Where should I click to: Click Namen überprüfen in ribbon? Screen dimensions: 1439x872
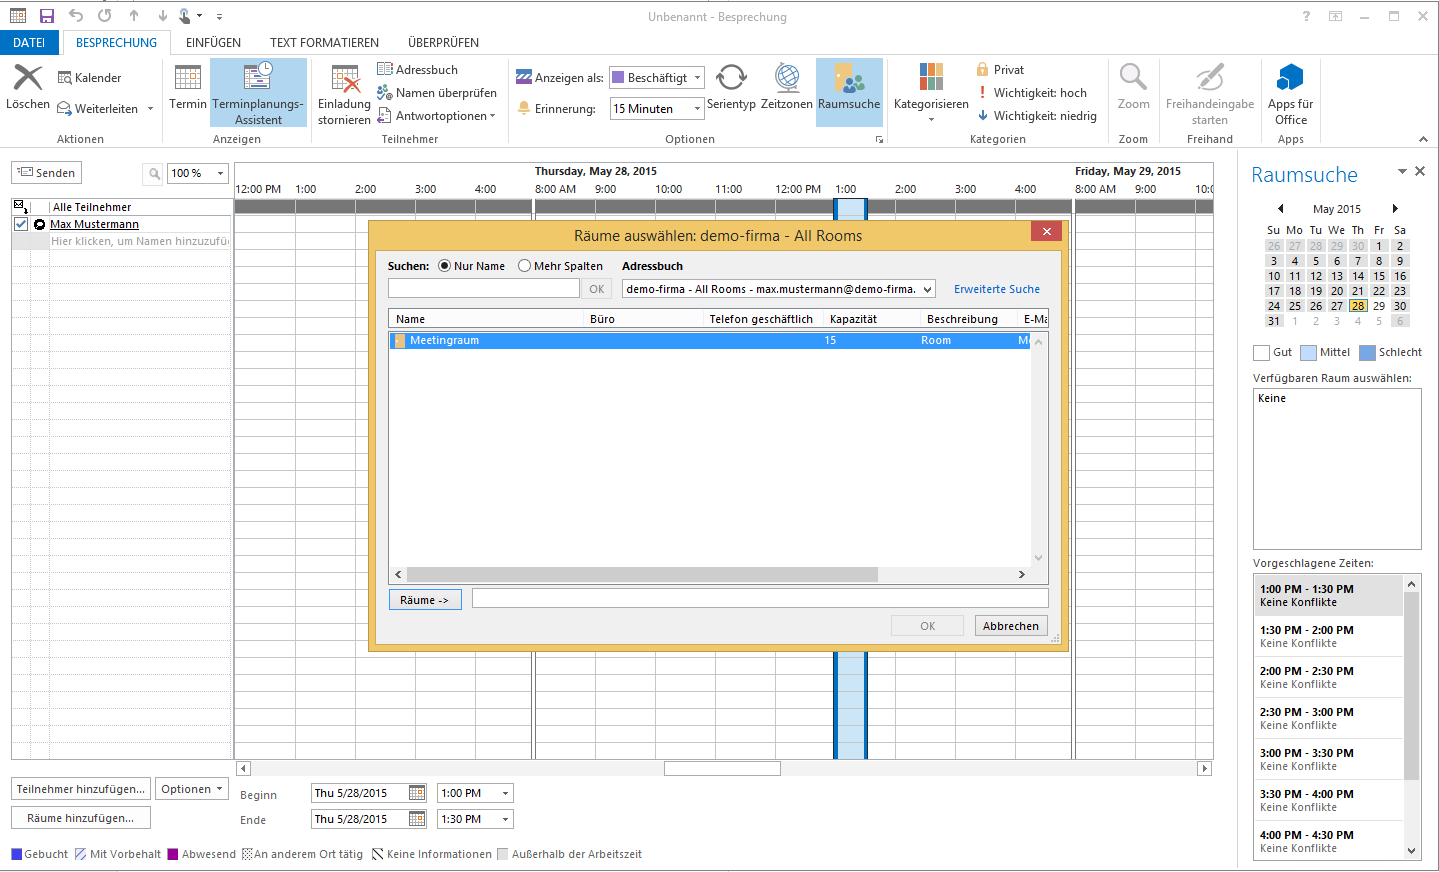click(436, 93)
